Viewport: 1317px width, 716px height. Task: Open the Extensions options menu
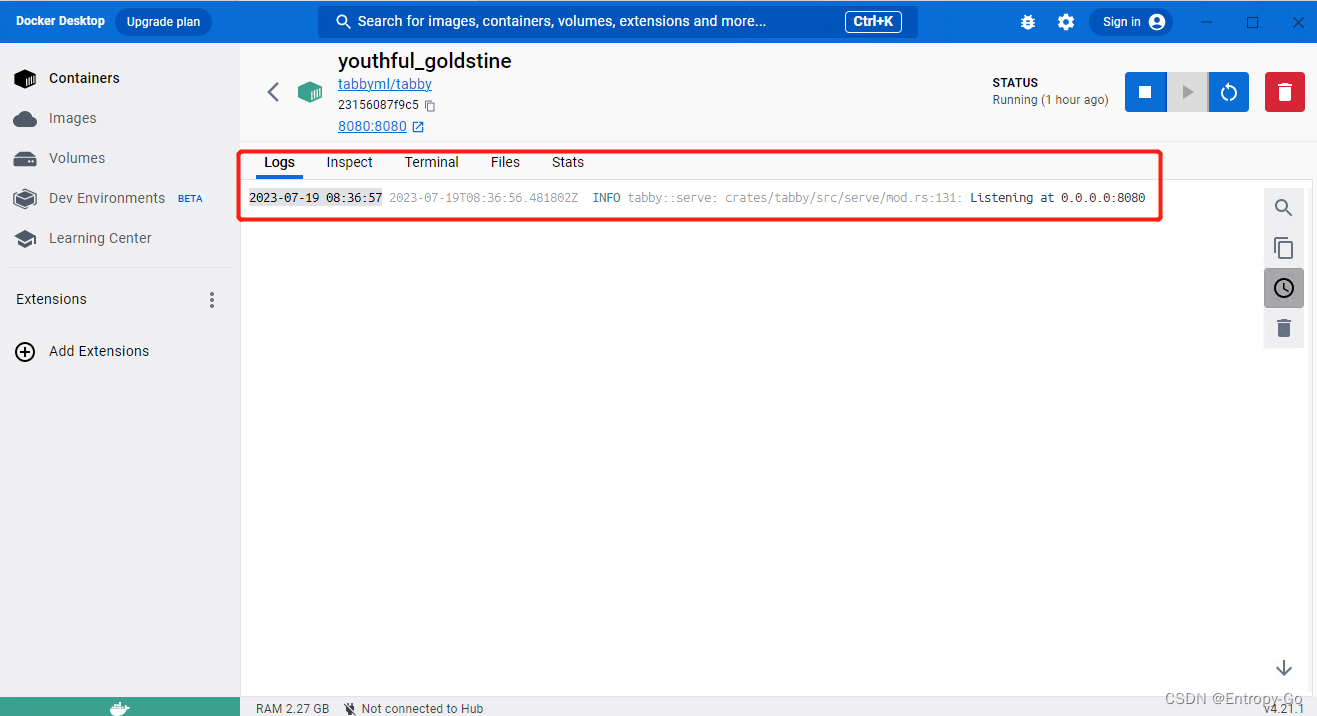(211, 299)
